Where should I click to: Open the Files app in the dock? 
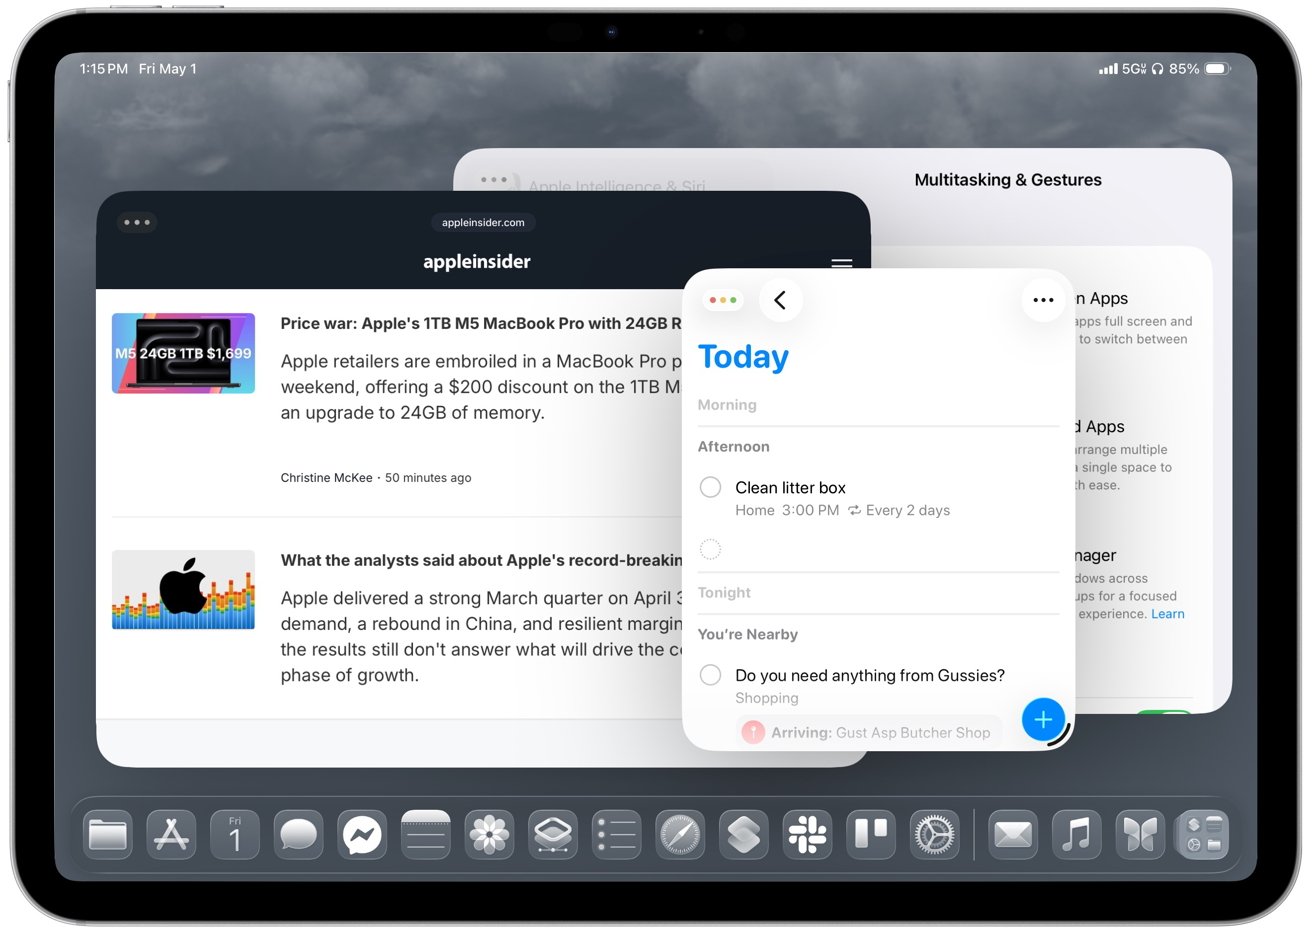click(x=108, y=834)
